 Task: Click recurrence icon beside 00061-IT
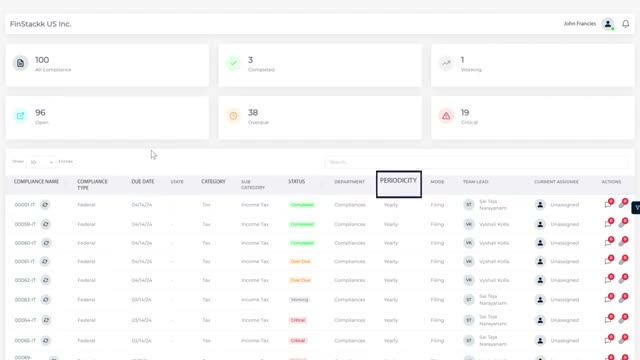click(x=44, y=261)
